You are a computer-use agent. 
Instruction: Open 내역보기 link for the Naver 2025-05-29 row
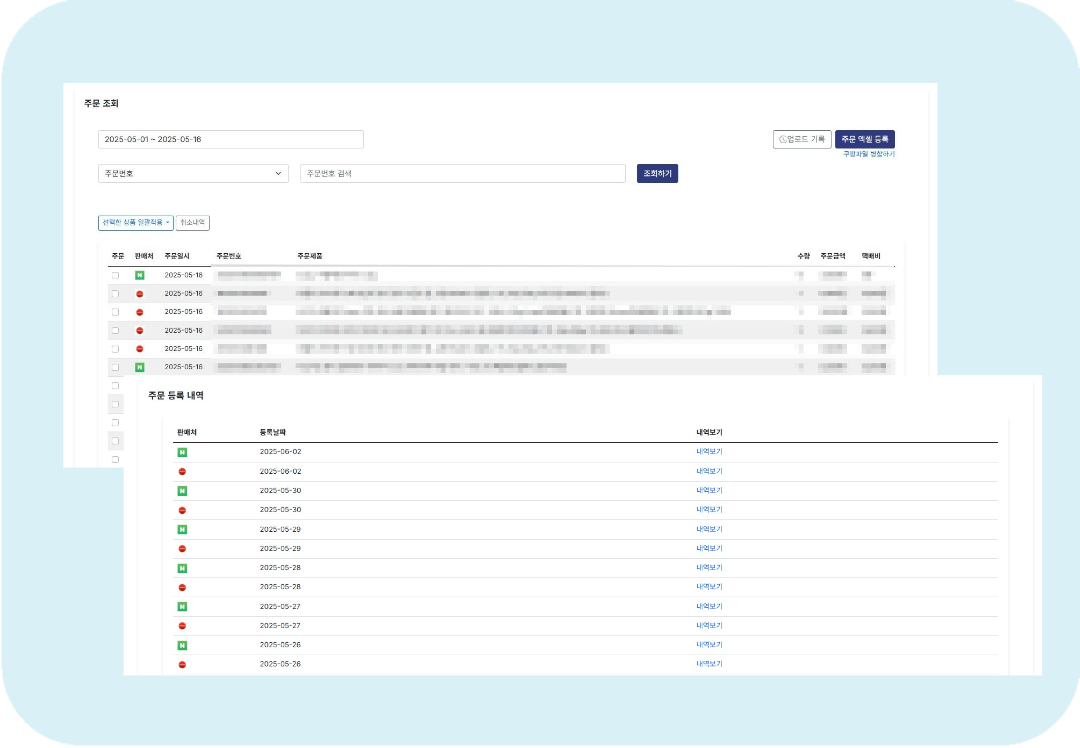coord(709,529)
